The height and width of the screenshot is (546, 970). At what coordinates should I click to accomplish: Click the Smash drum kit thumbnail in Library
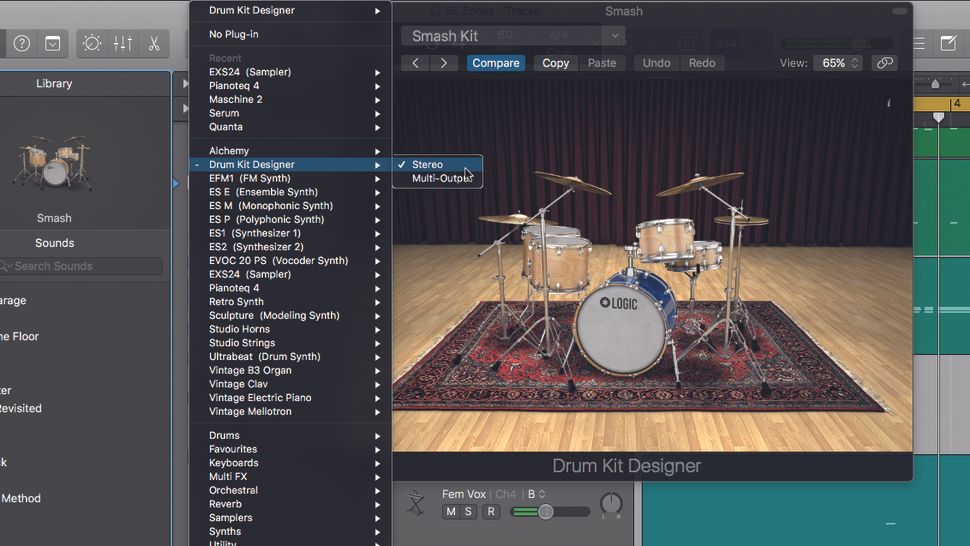pyautogui.click(x=54, y=162)
